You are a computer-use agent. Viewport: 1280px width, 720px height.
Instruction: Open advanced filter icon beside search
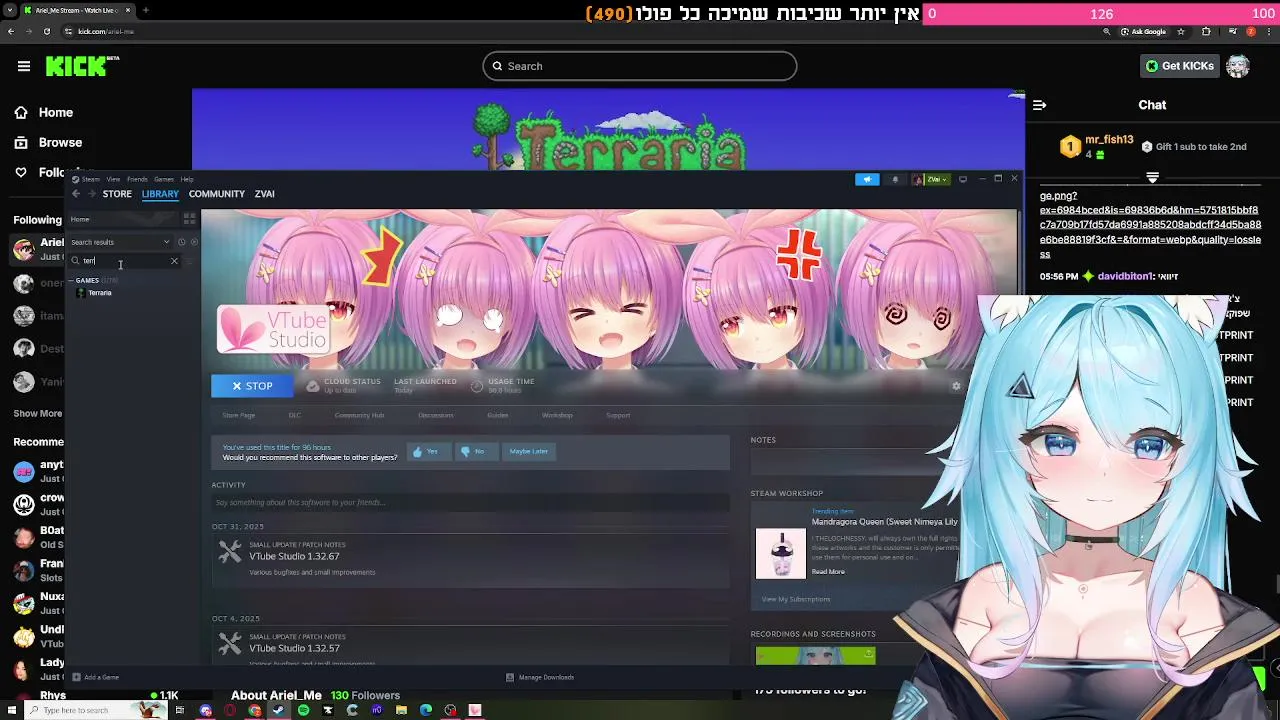pos(190,261)
